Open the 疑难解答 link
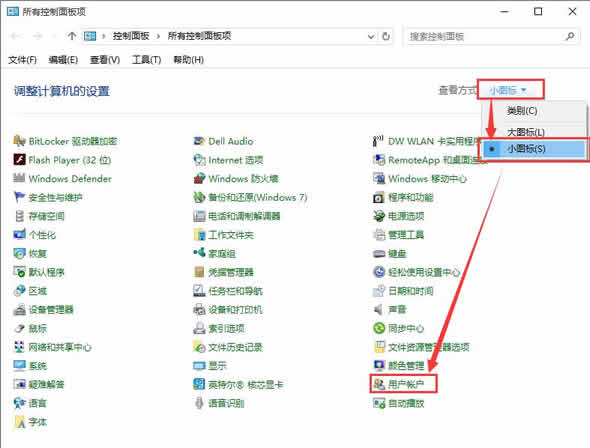Image resolution: width=590 pixels, height=448 pixels. tap(46, 384)
